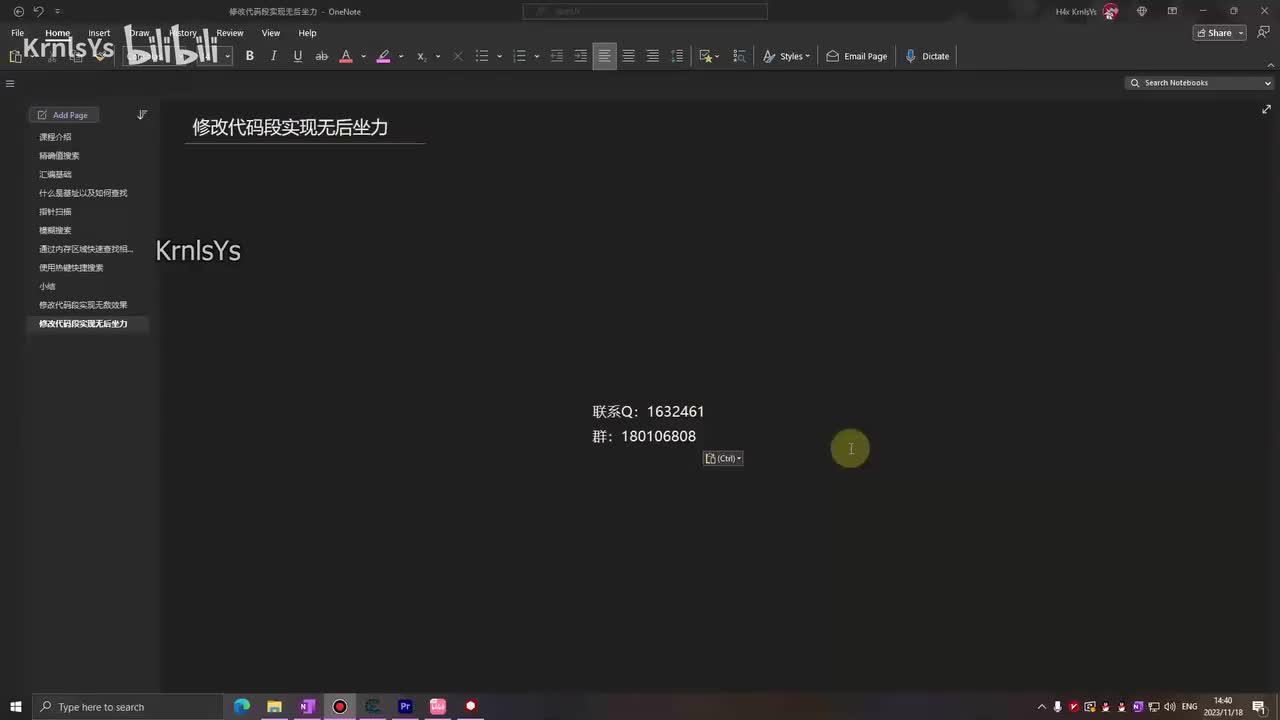Open Paste Options (Ctrl) button
1280x720 pixels.
723,458
